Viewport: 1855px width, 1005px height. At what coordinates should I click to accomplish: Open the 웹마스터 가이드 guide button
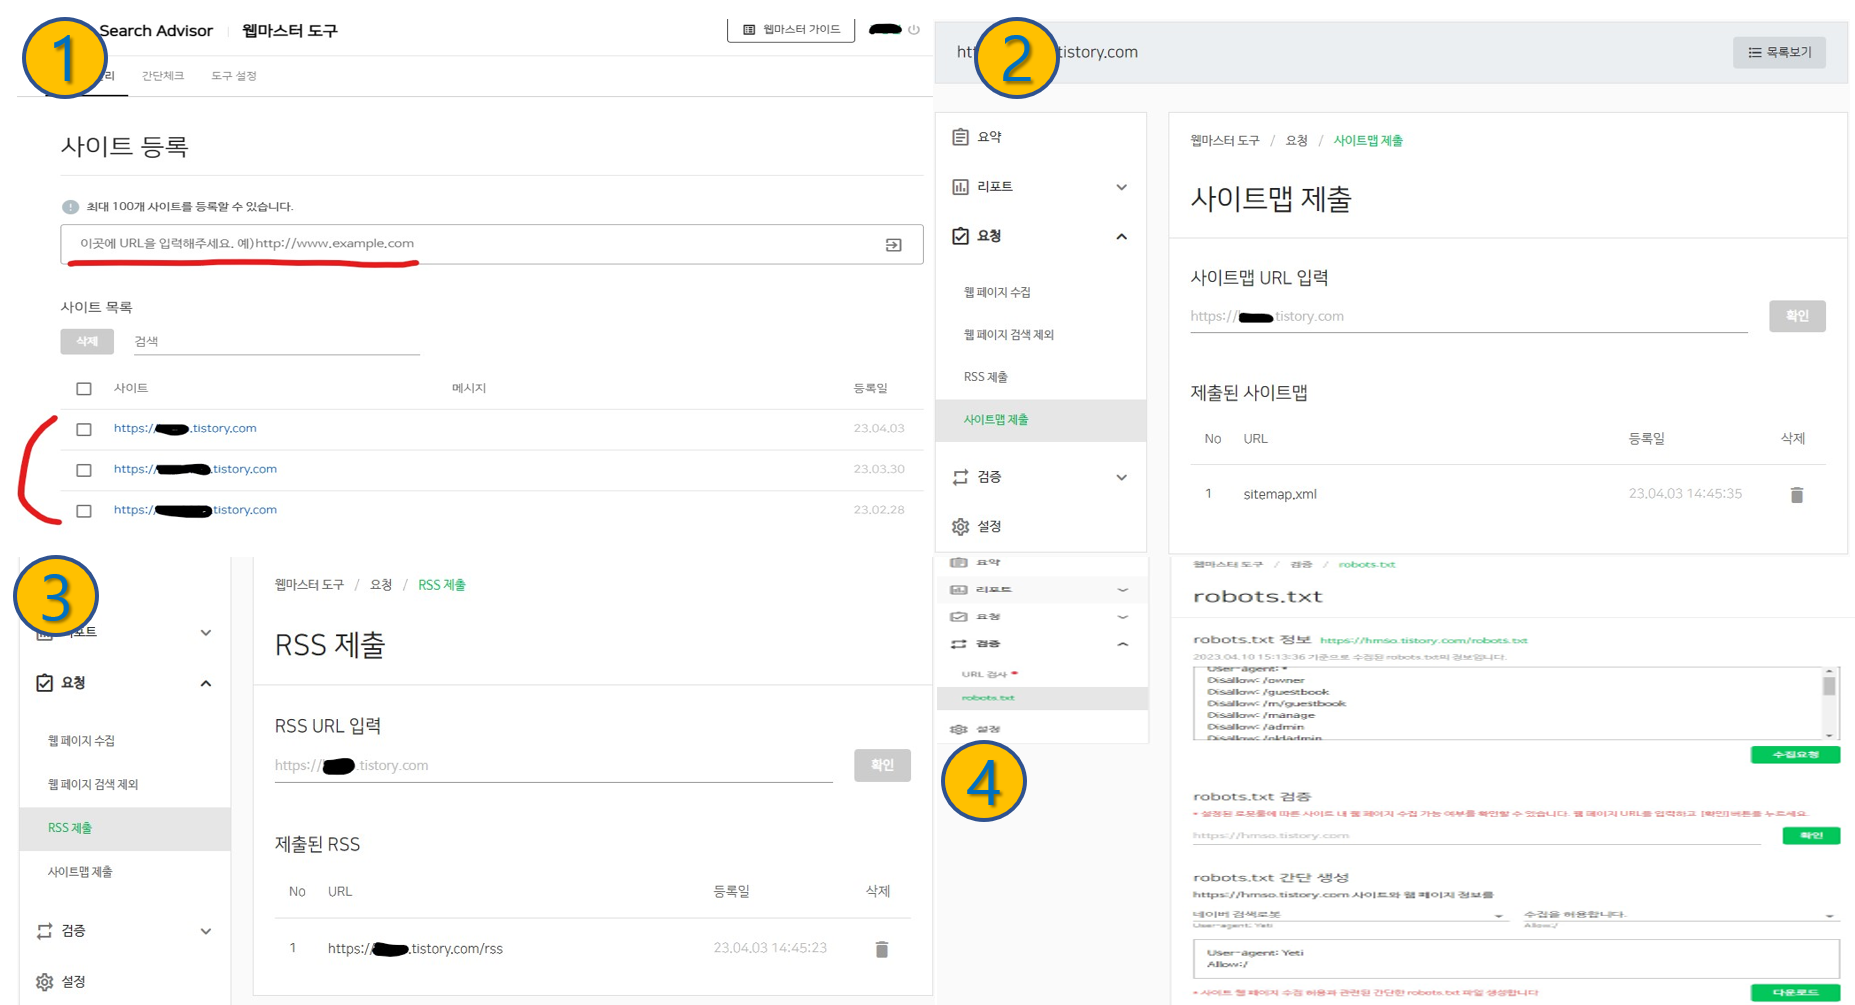click(790, 30)
